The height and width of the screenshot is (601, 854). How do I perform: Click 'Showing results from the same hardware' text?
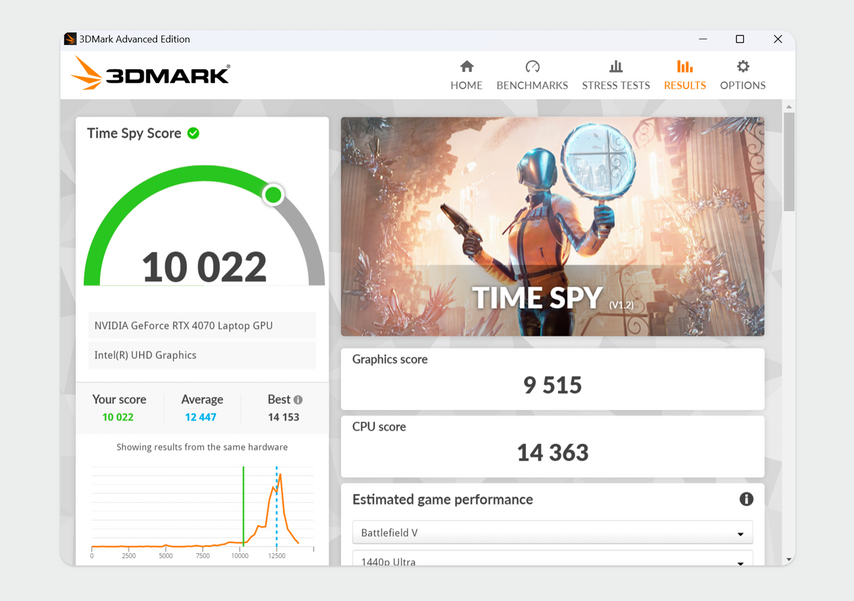coord(202,447)
